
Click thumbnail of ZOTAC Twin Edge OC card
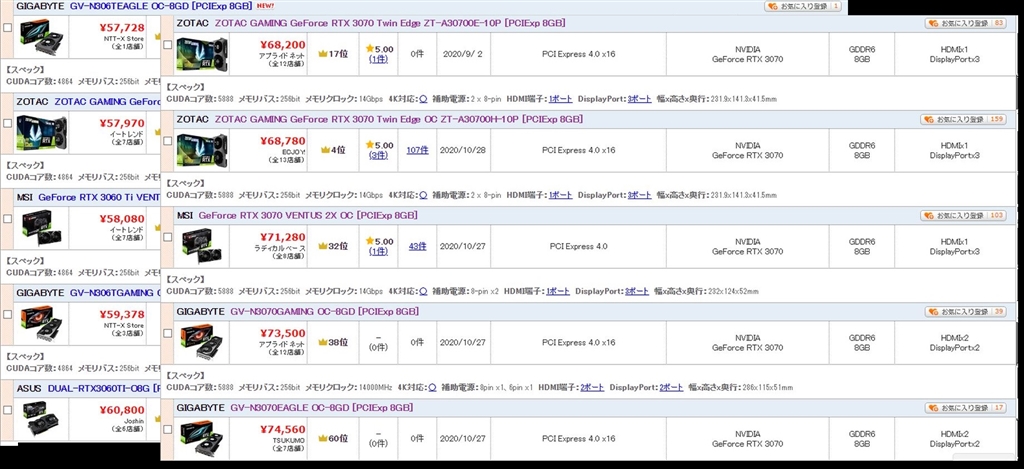(x=201, y=150)
